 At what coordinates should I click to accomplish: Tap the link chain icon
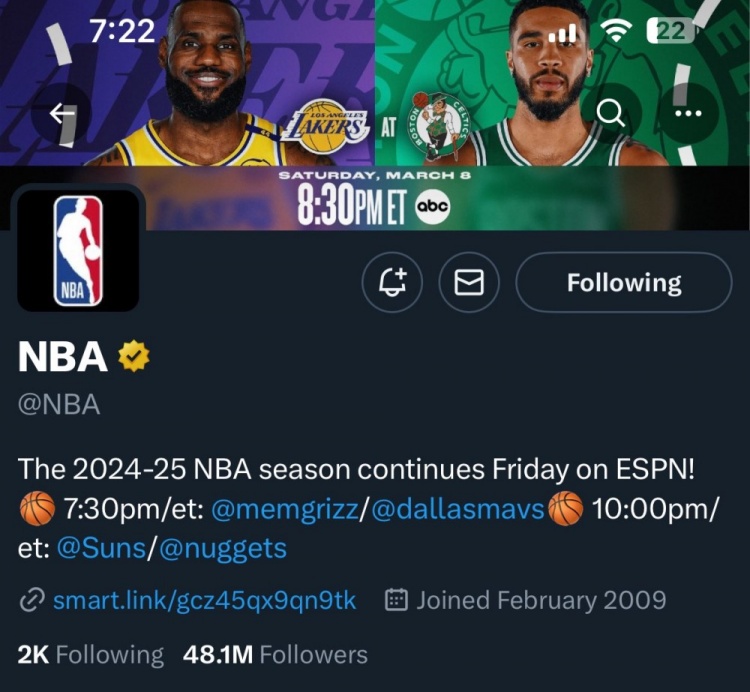[x=32, y=600]
